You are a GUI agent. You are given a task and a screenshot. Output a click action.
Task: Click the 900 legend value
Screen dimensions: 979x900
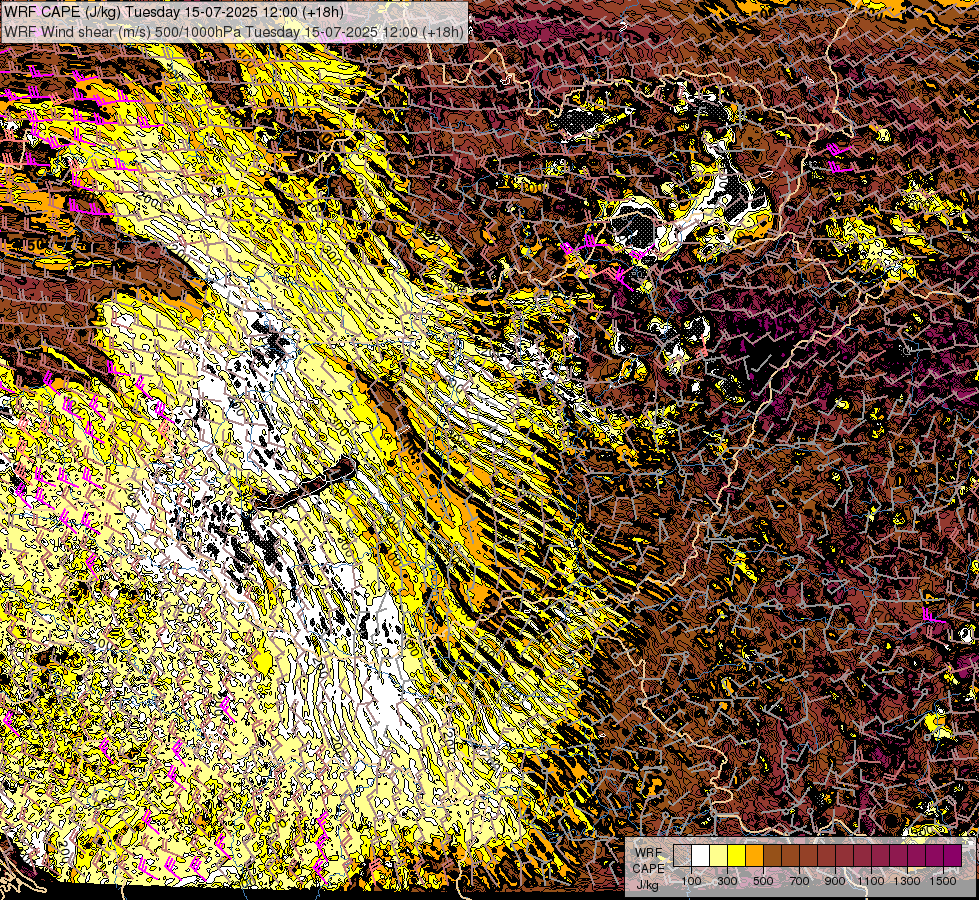835,881
